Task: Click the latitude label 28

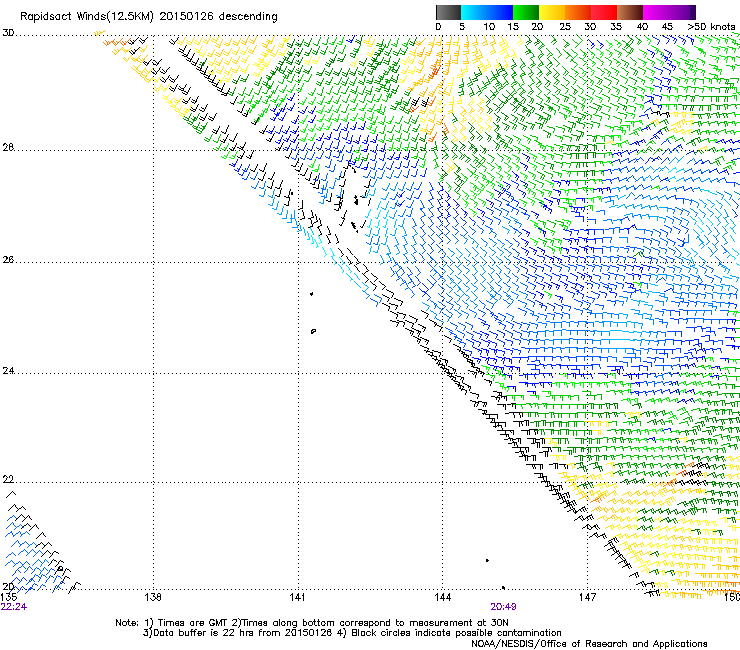Action: click(x=8, y=147)
